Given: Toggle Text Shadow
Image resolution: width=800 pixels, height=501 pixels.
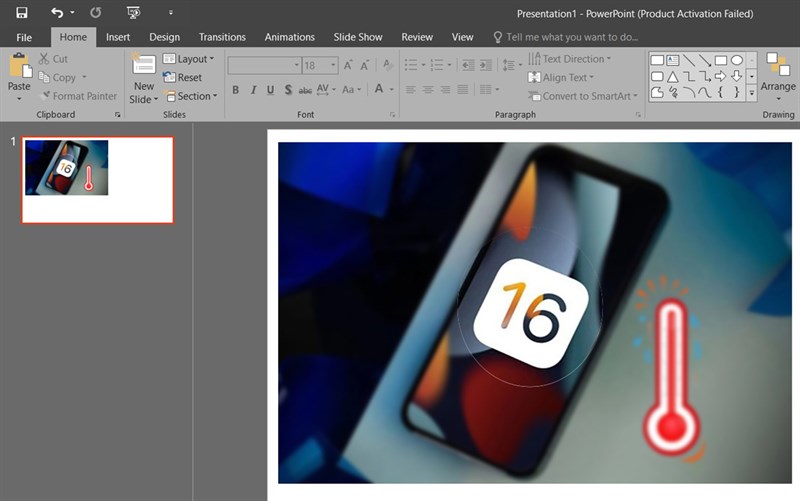Looking at the screenshot, I should coord(288,90).
